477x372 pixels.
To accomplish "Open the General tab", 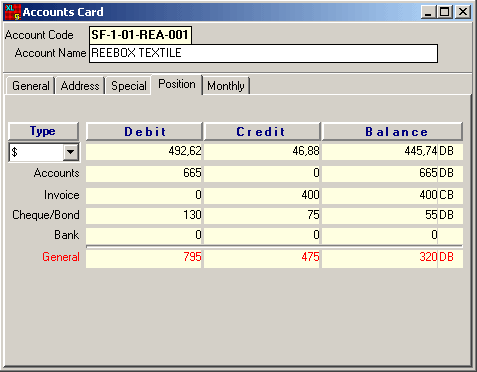I will coord(31,86).
